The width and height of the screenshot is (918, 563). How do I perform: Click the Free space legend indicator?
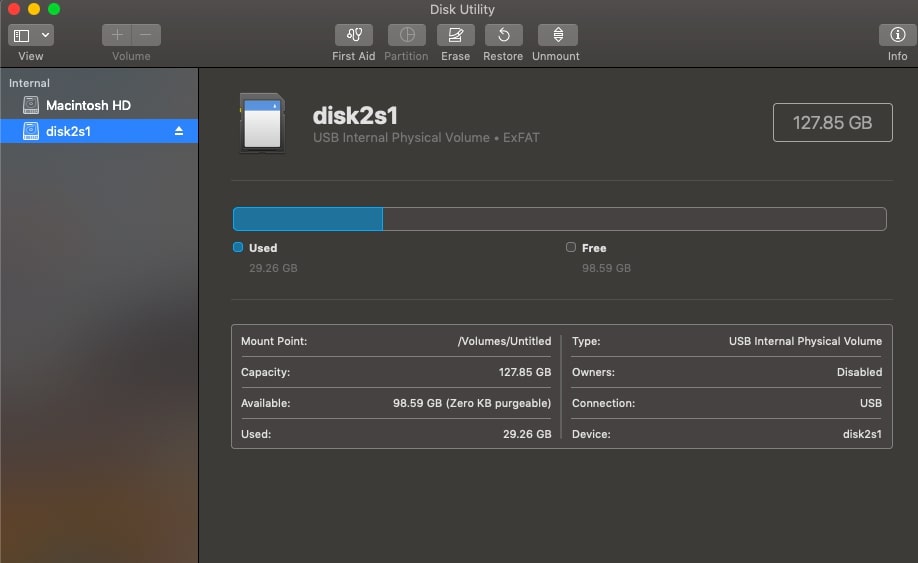click(x=571, y=247)
